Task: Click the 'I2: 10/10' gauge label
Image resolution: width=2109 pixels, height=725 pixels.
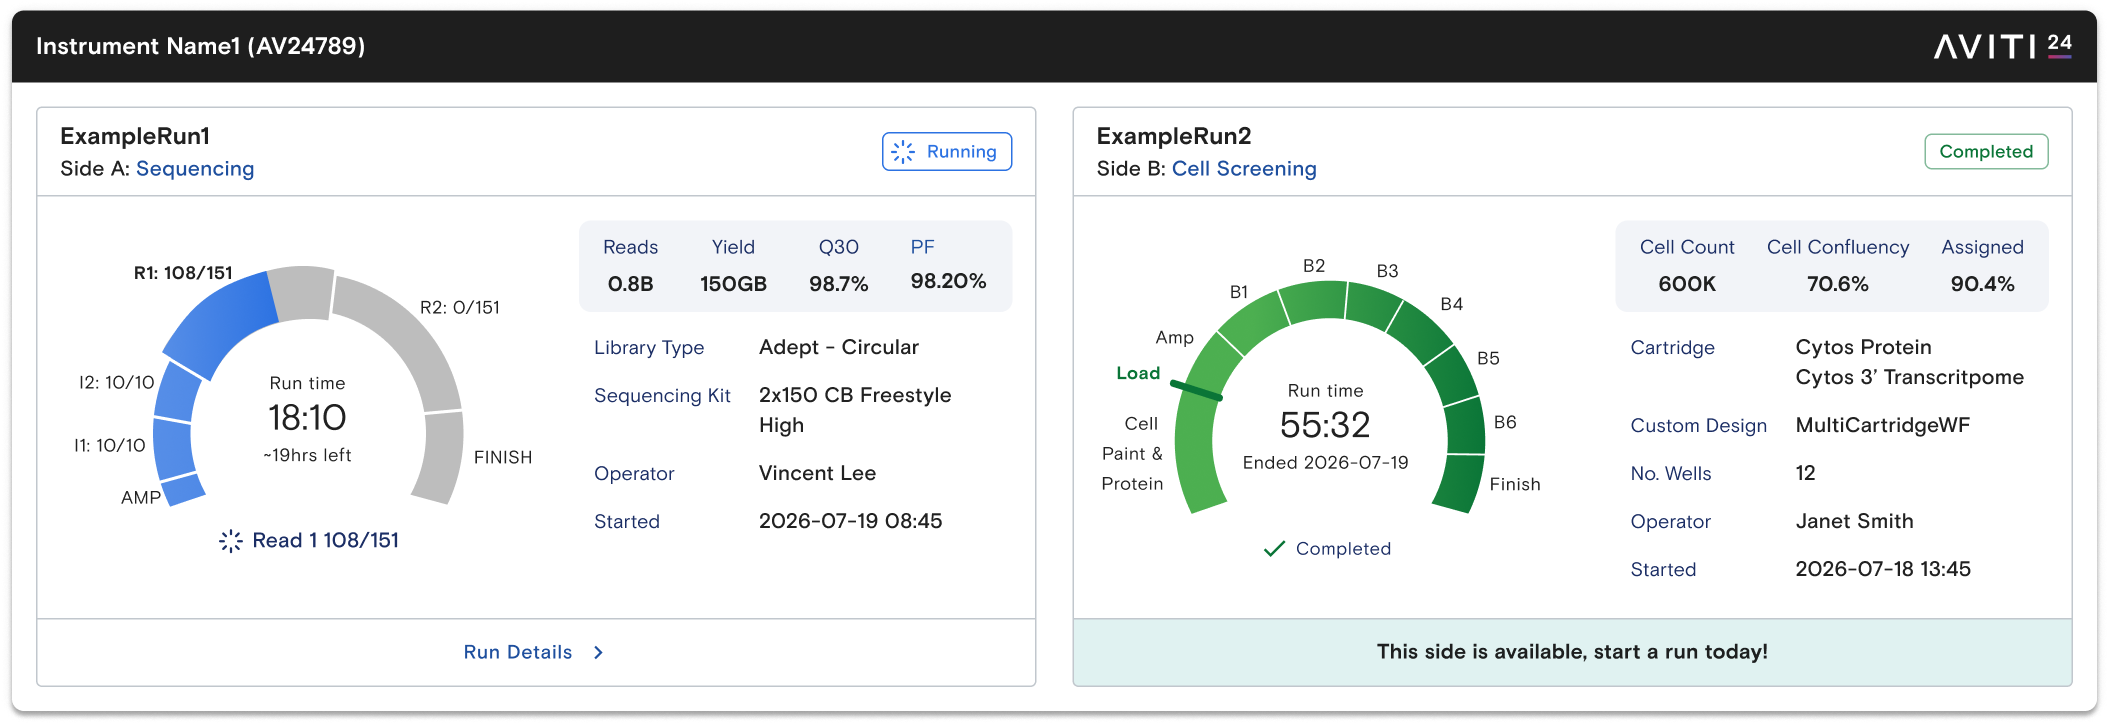Action: tap(117, 383)
